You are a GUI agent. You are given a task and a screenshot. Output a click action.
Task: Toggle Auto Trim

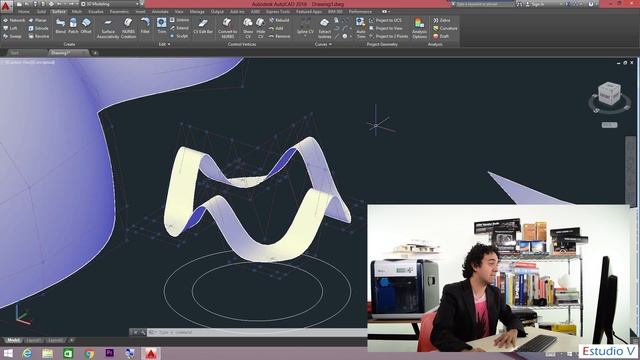pos(361,28)
